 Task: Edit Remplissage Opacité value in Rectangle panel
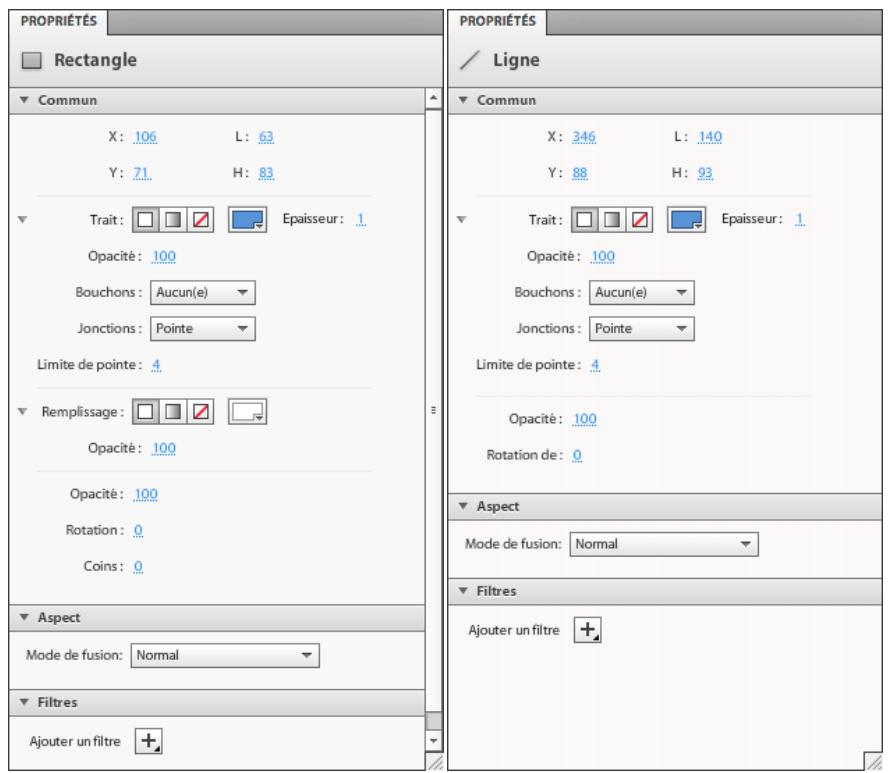point(163,448)
